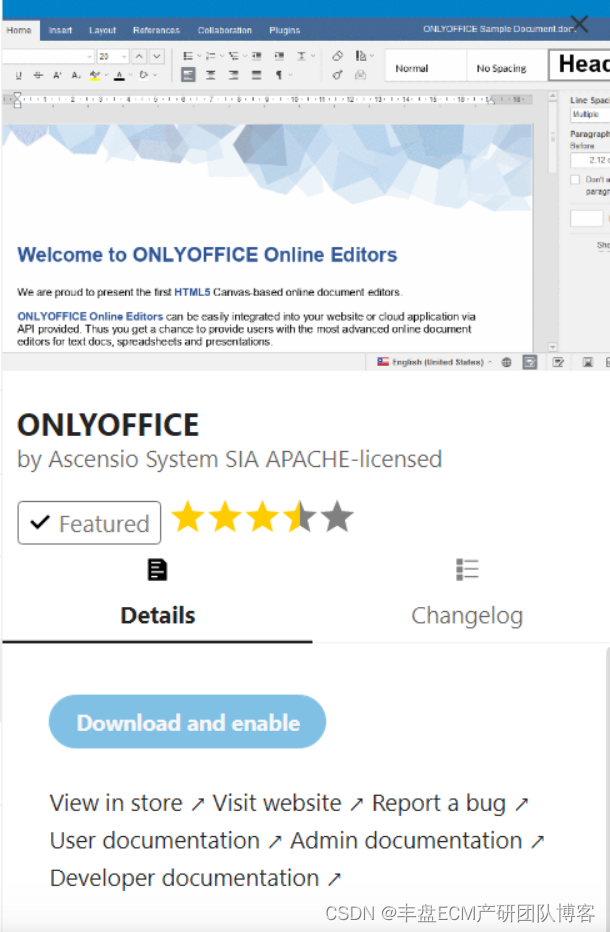Open the font name dropdown
The height and width of the screenshot is (932, 610).
[48, 56]
